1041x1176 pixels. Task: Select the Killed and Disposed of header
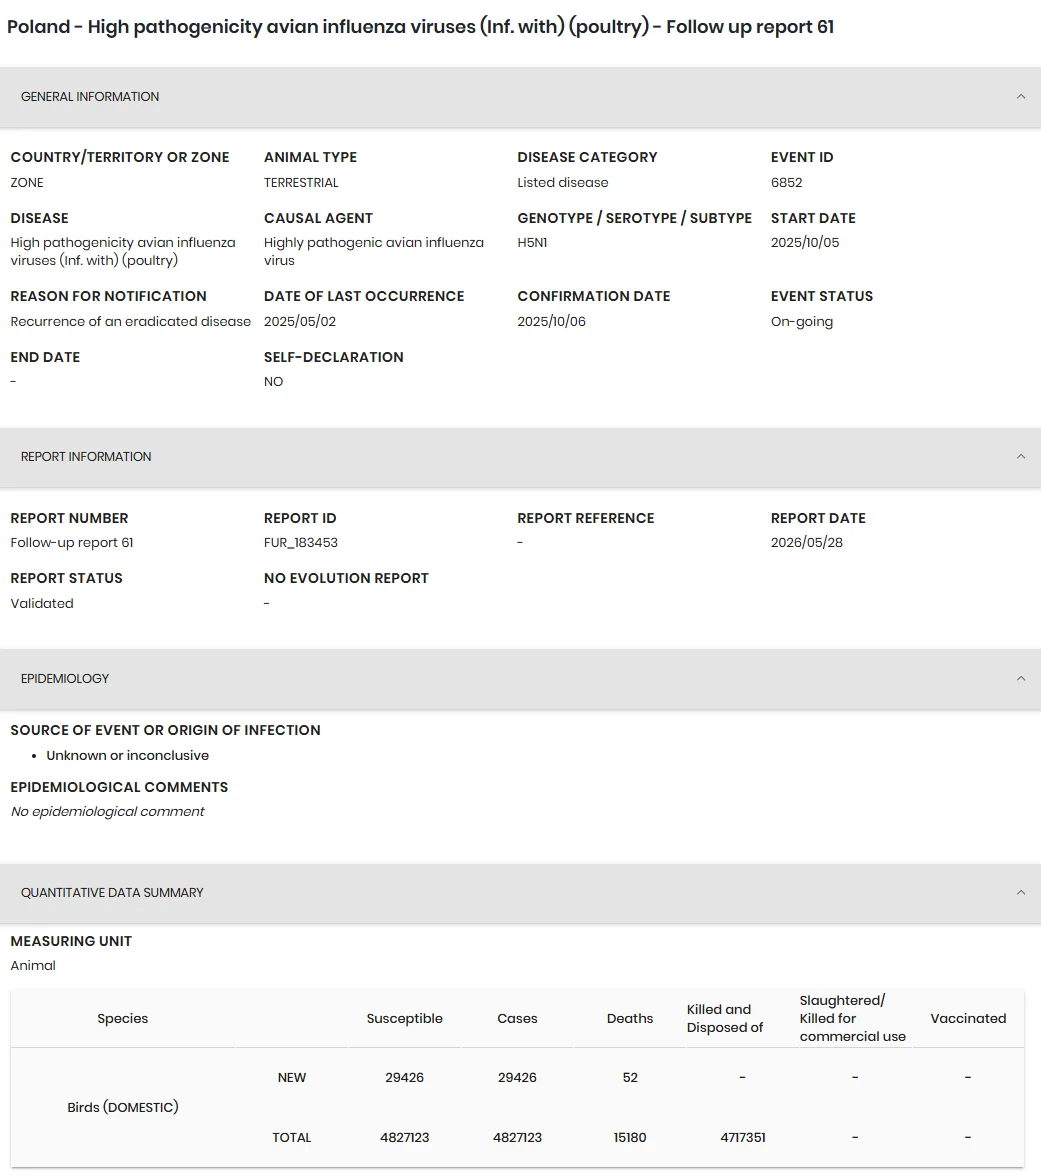click(724, 1018)
